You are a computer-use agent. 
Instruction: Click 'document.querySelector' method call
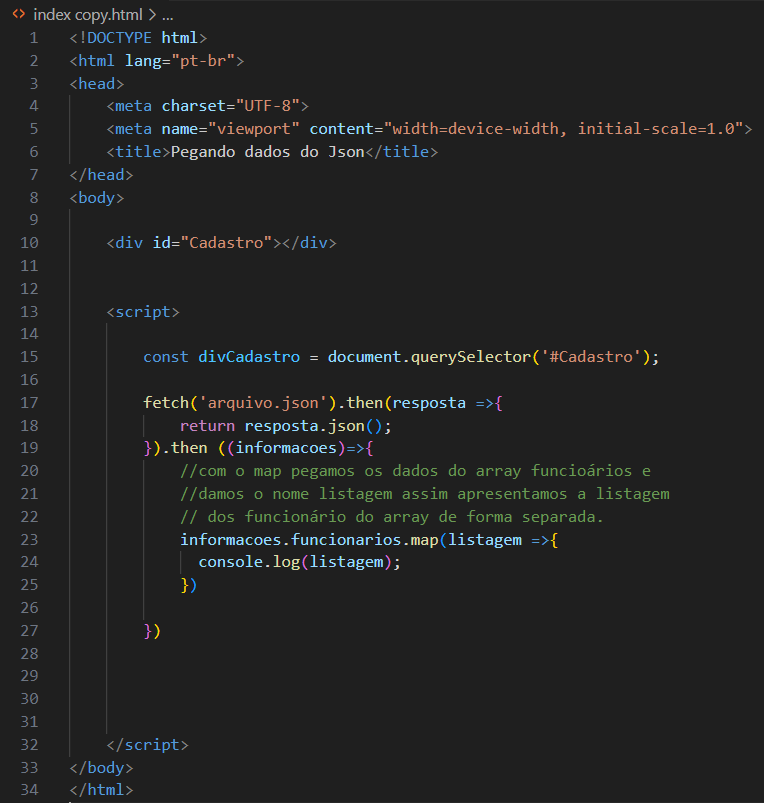click(x=429, y=357)
